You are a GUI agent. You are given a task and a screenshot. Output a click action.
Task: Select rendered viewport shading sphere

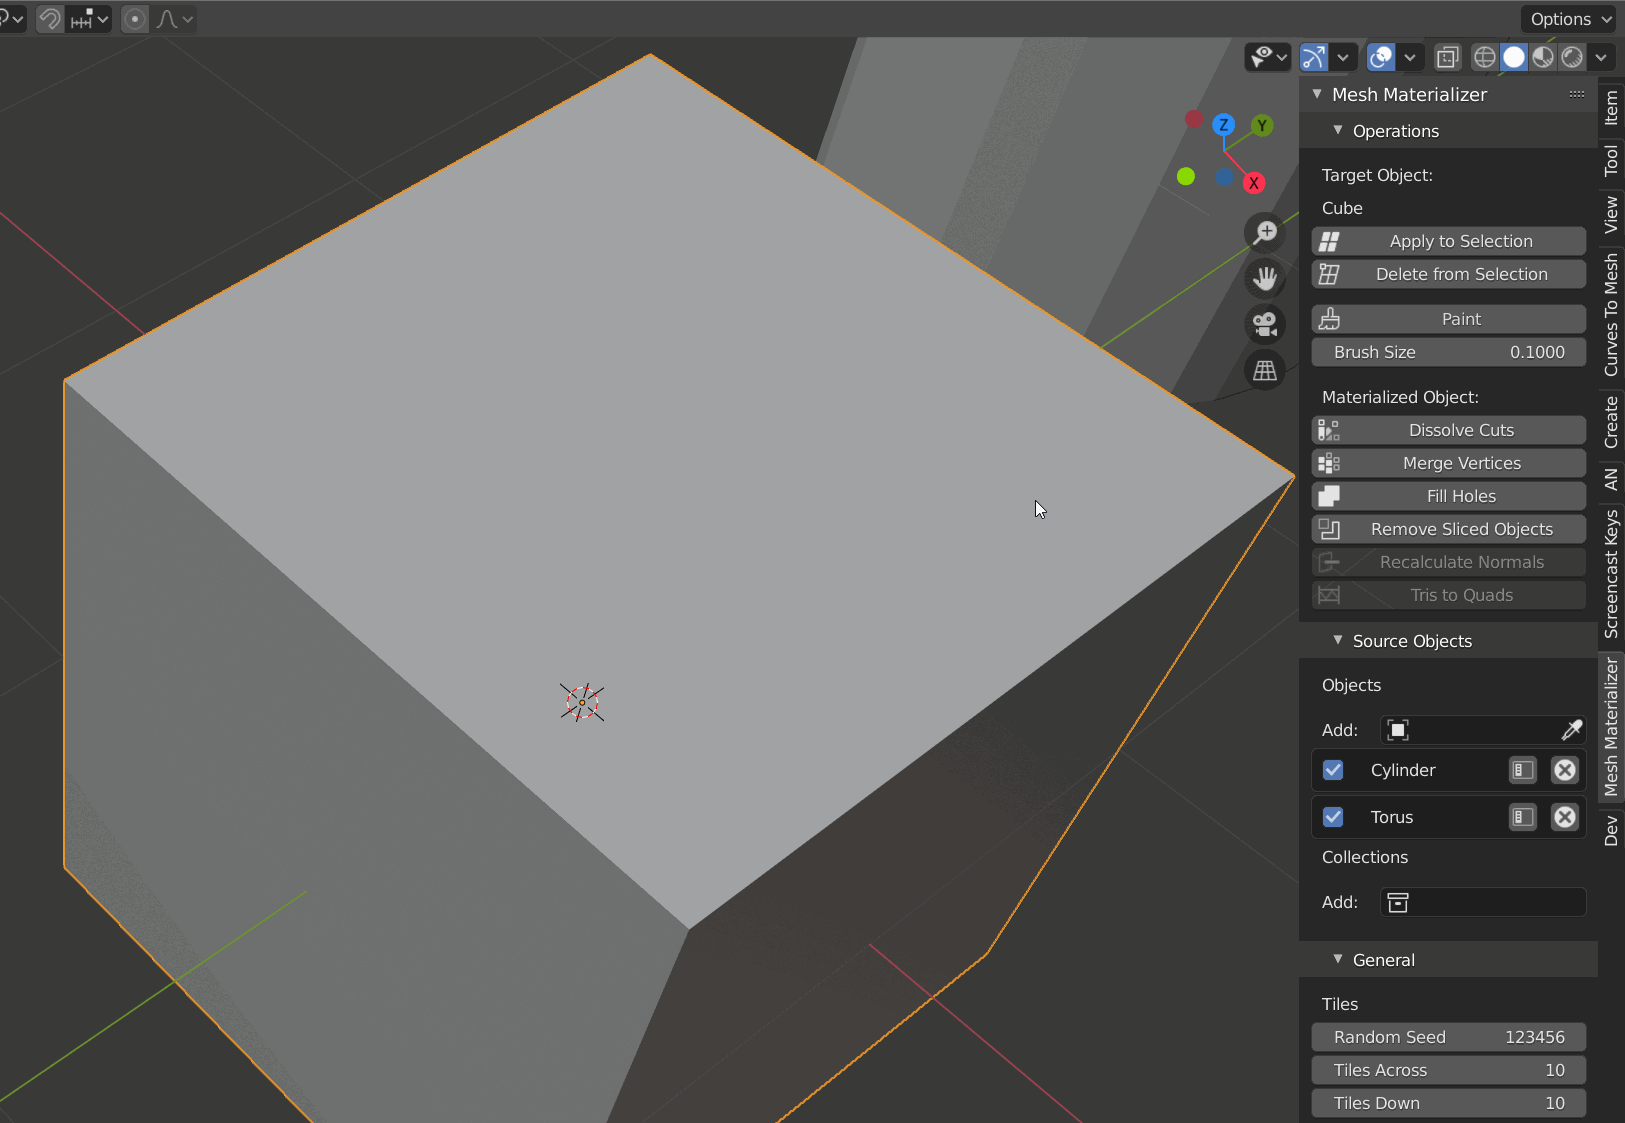(1572, 57)
